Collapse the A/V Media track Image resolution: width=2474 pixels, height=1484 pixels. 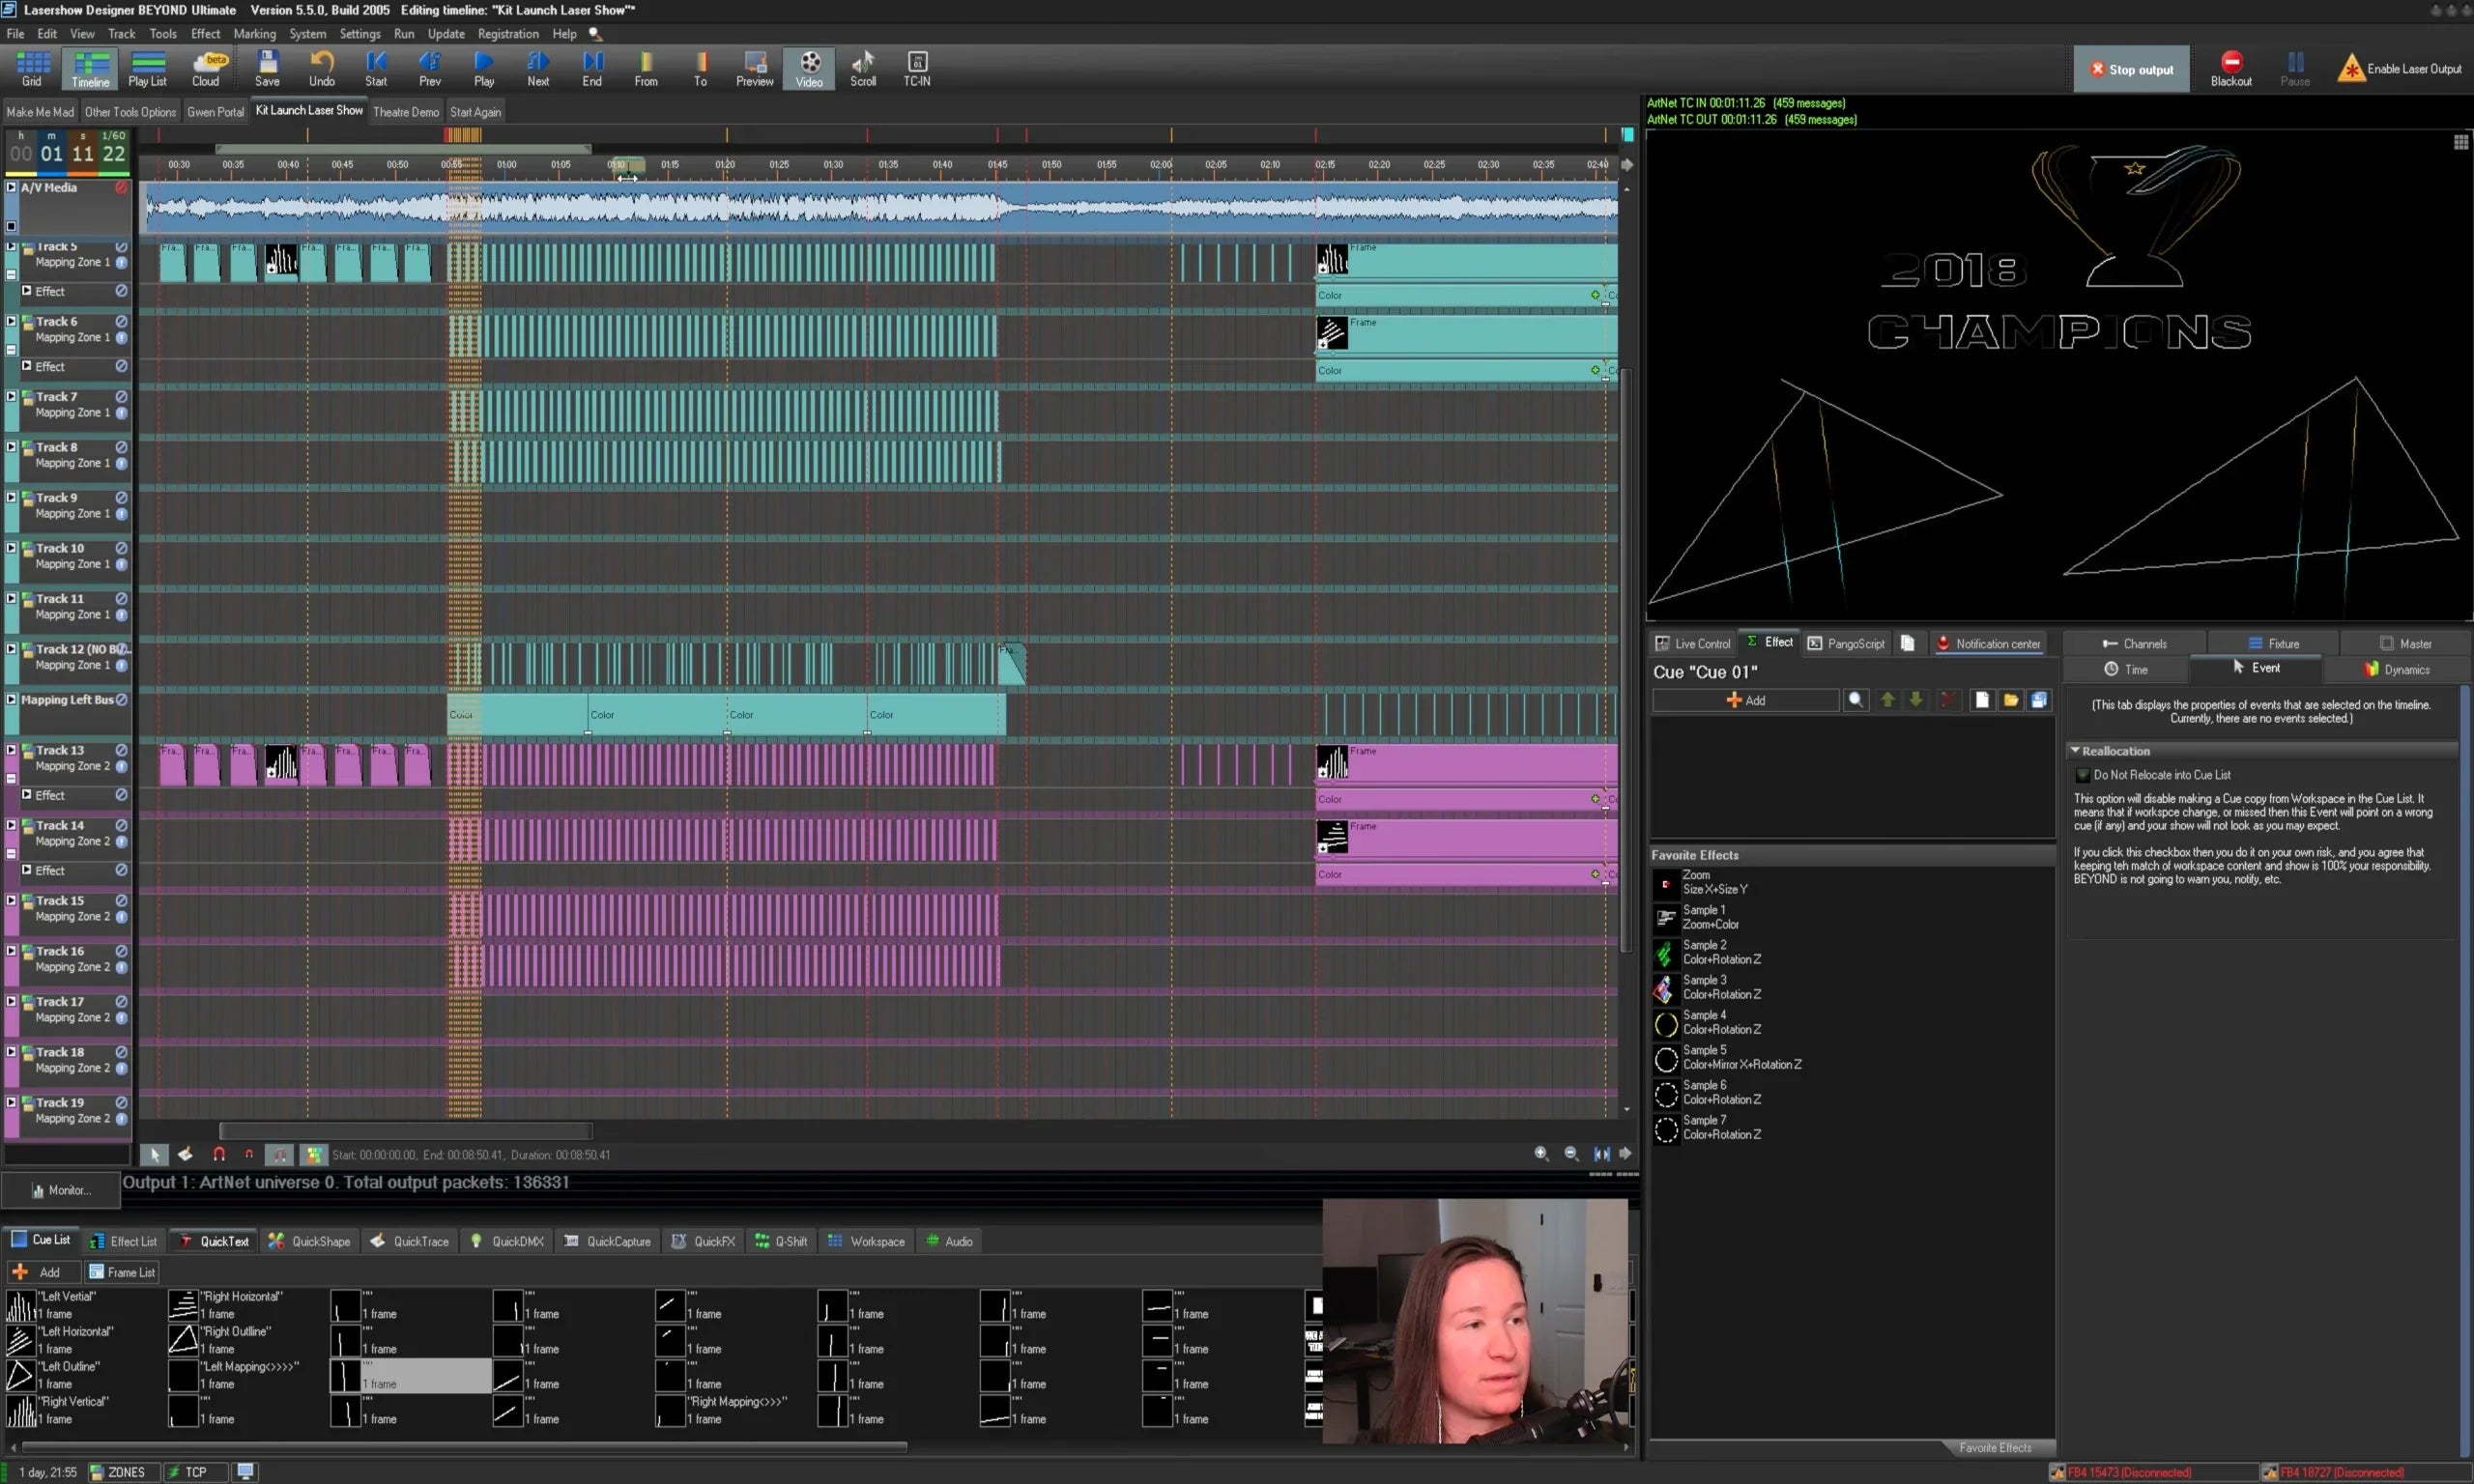point(11,187)
